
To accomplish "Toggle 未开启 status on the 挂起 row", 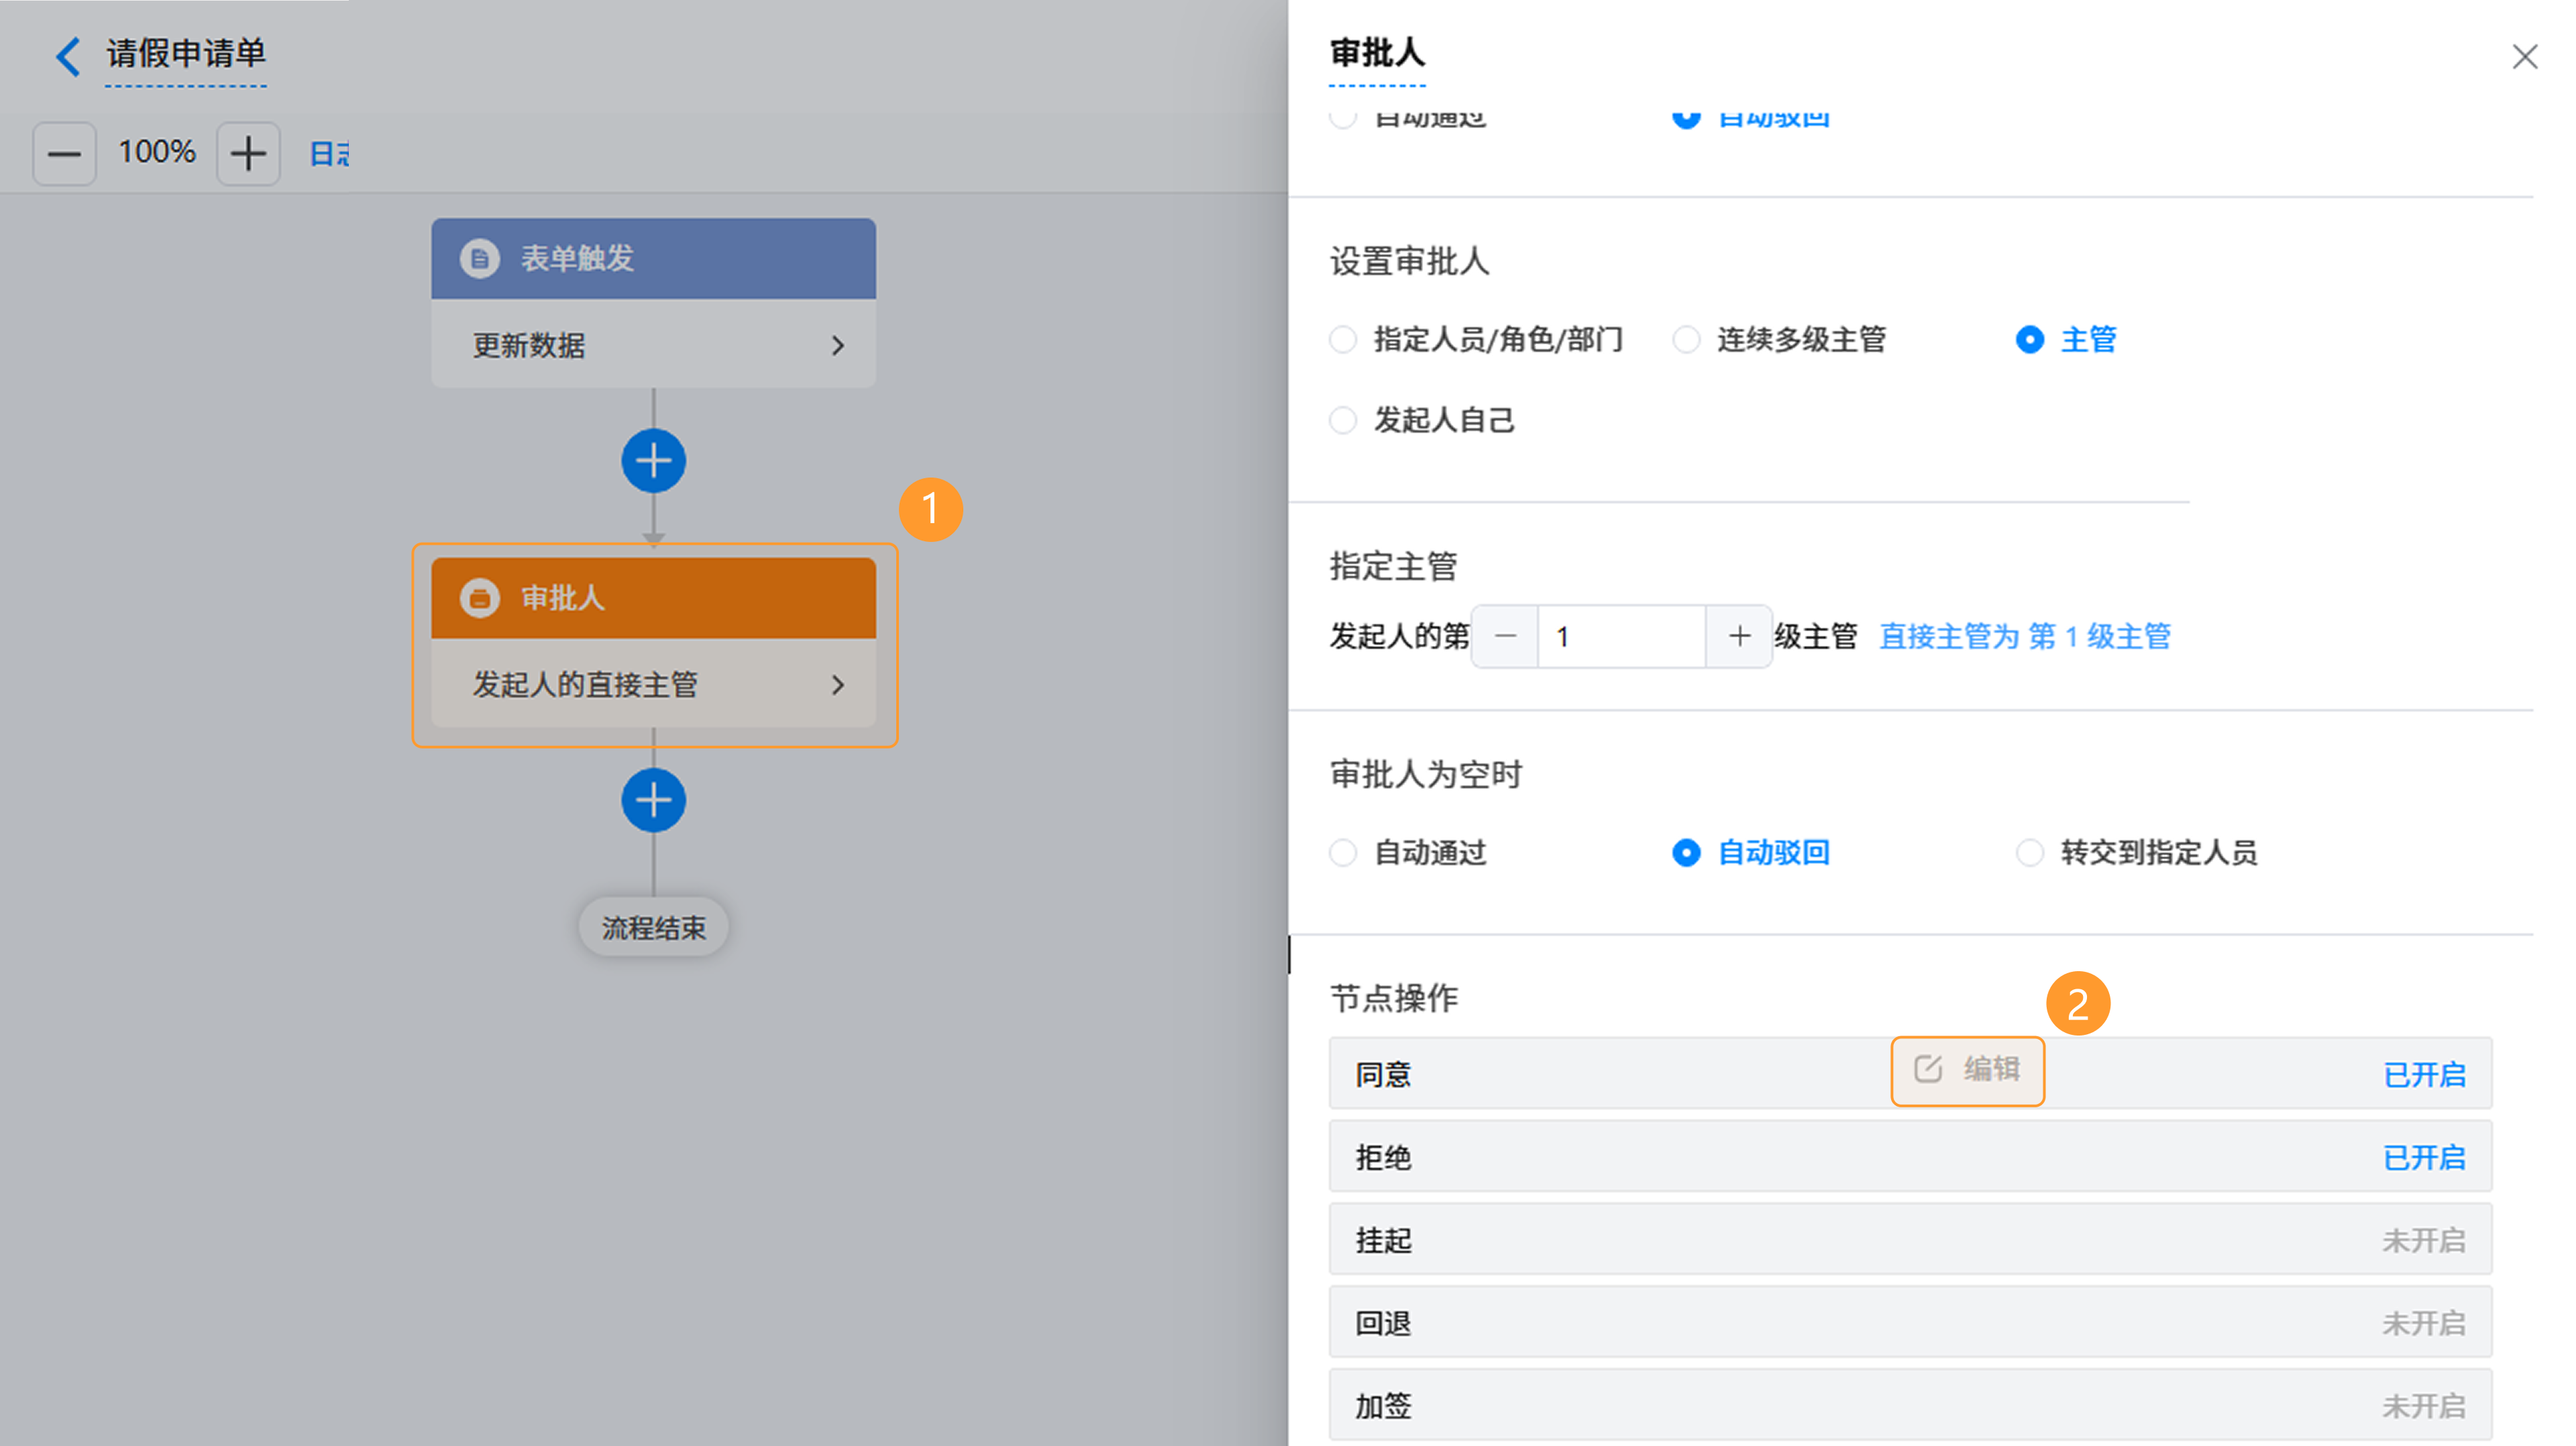I will (x=2424, y=1241).
